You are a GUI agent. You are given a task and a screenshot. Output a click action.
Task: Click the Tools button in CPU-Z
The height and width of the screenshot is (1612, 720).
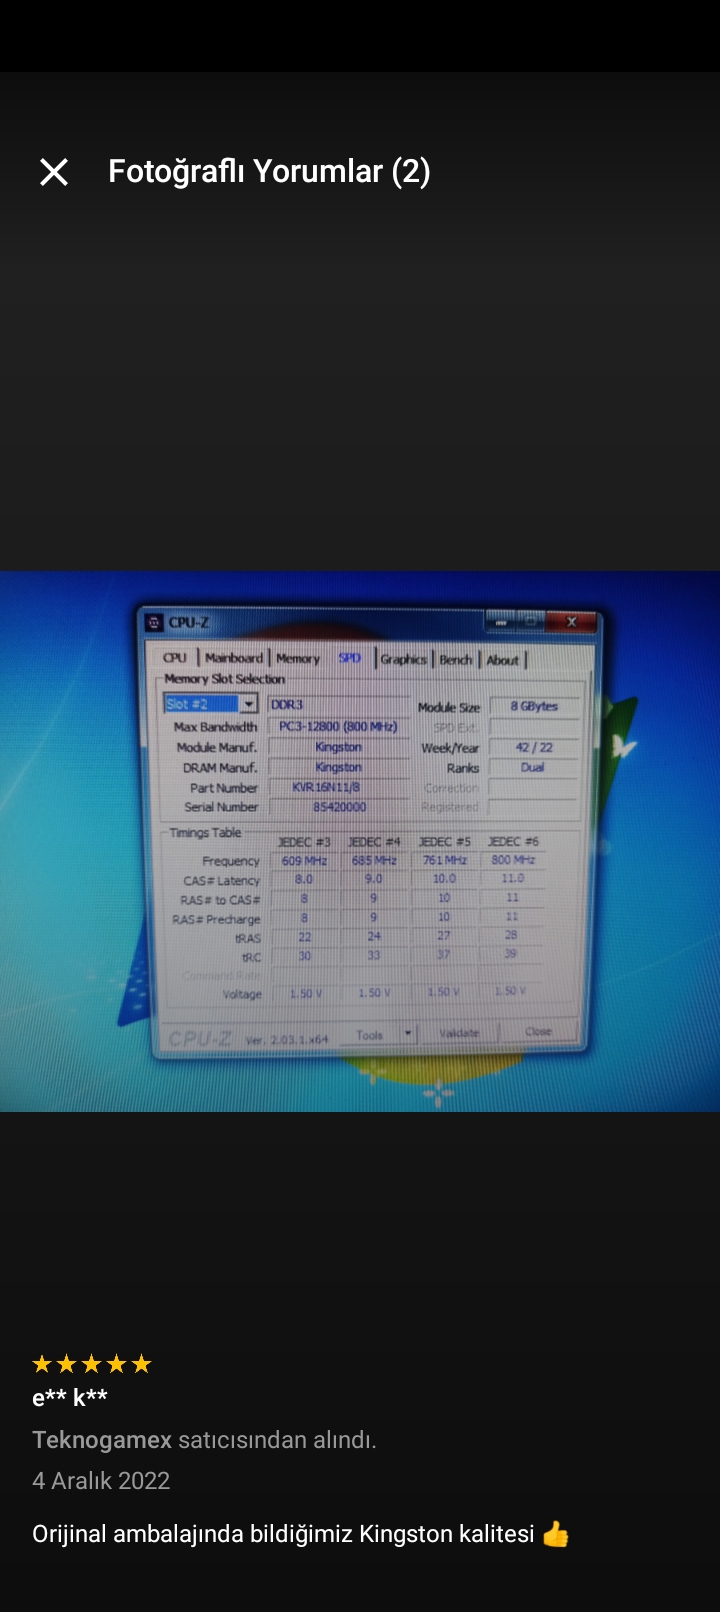370,1035
